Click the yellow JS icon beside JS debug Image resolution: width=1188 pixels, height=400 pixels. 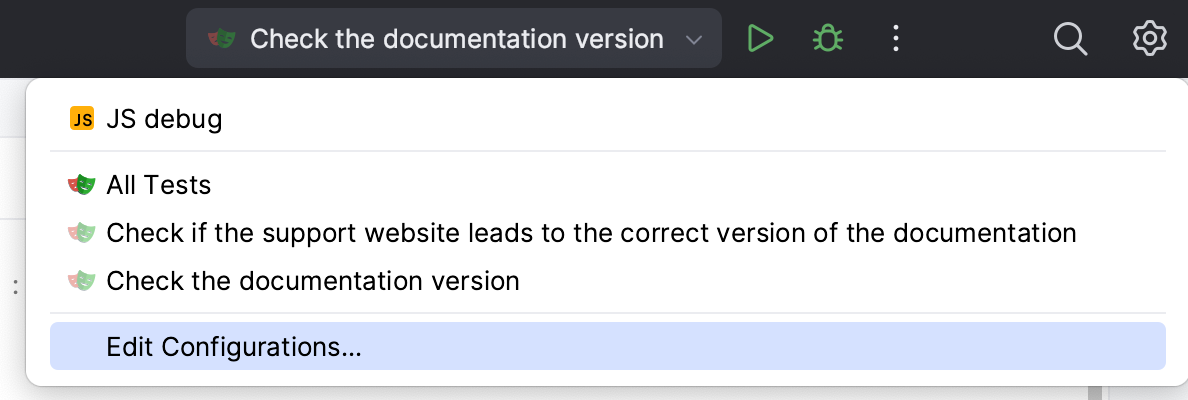82,120
